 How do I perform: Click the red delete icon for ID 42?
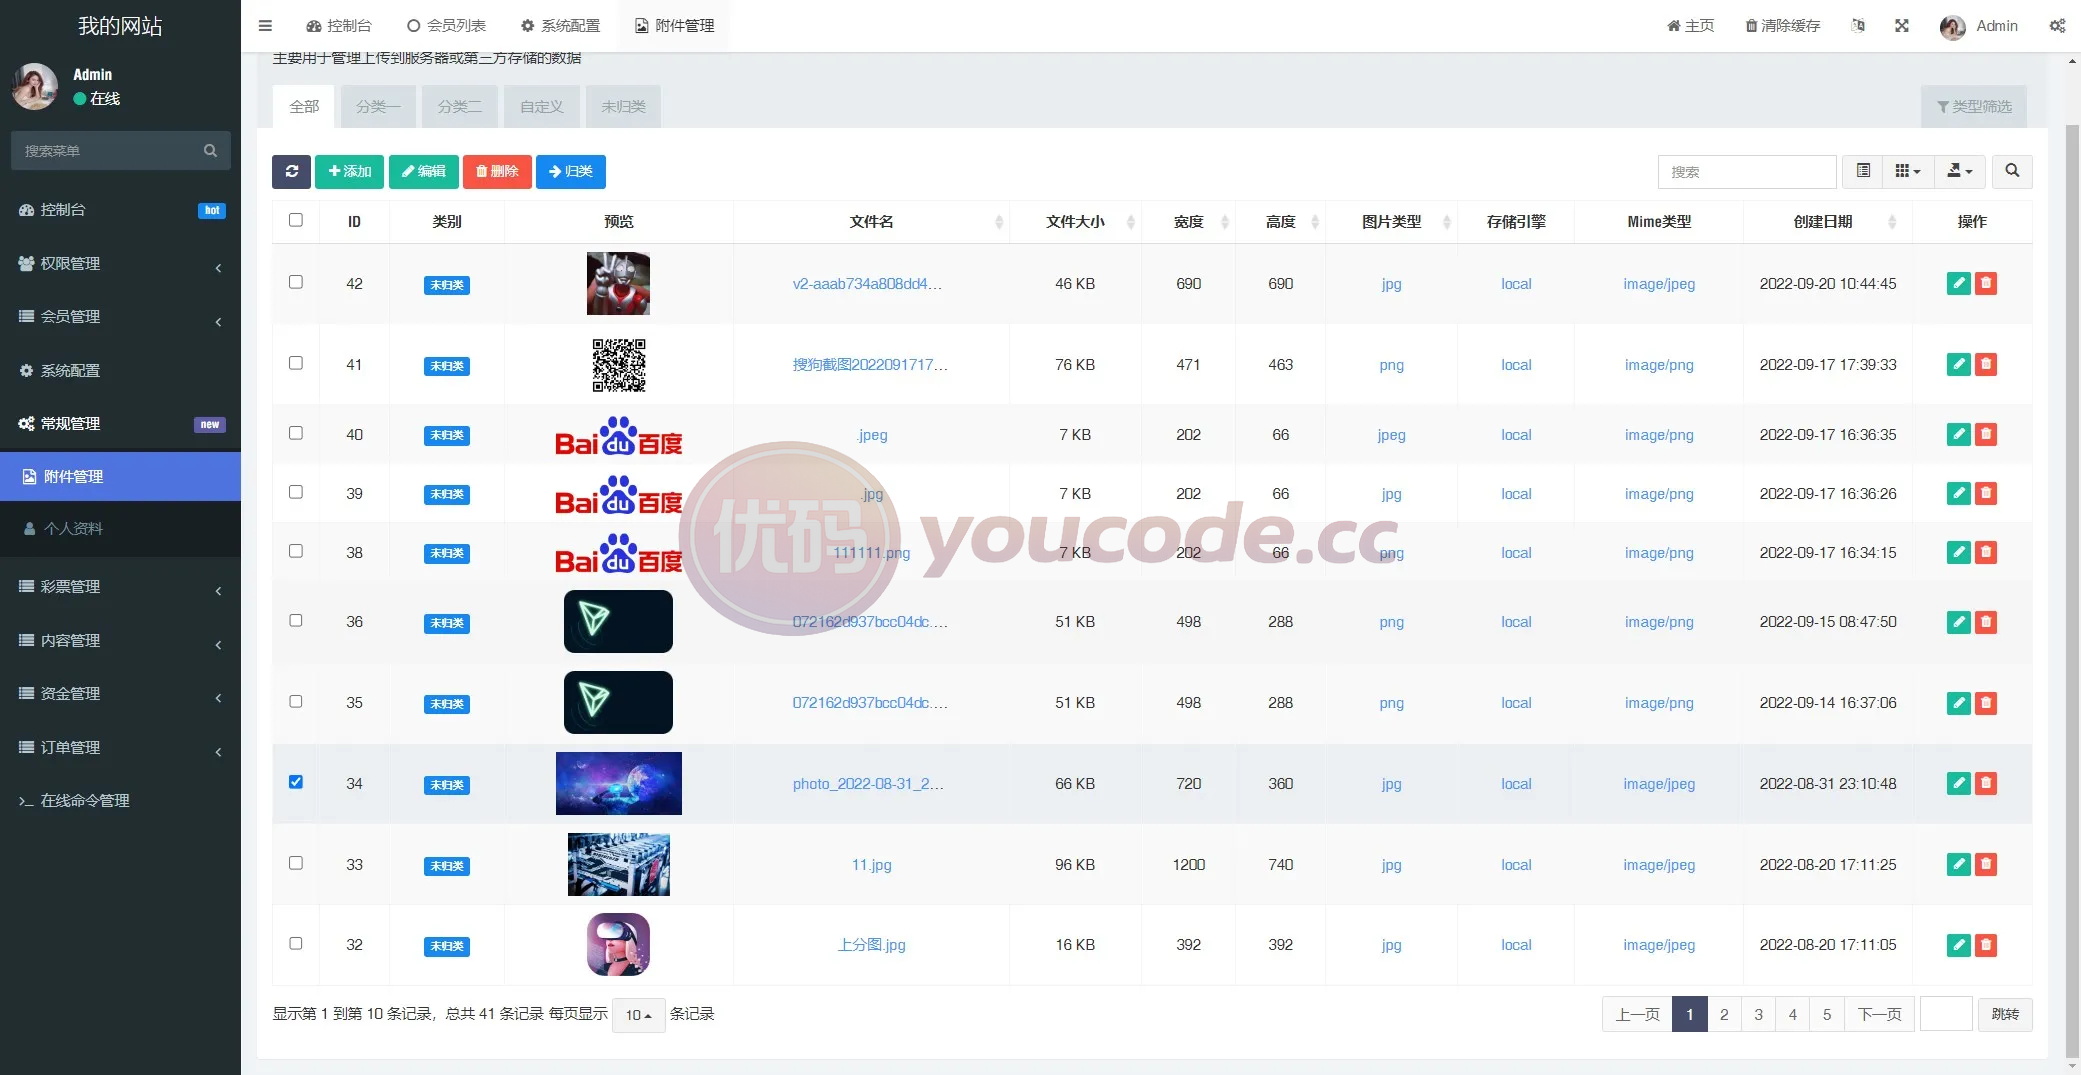click(x=1986, y=283)
